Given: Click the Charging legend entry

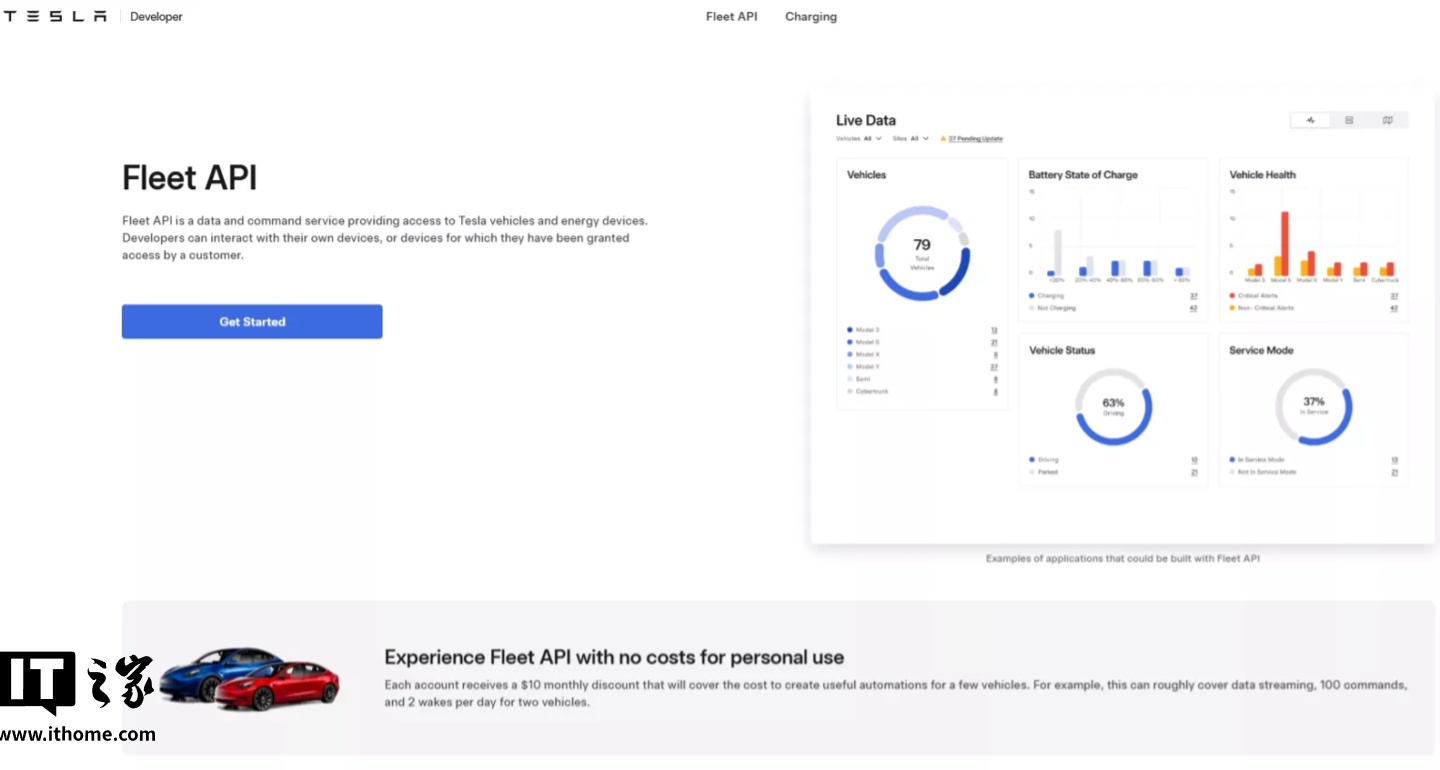Looking at the screenshot, I should click(x=1046, y=296).
